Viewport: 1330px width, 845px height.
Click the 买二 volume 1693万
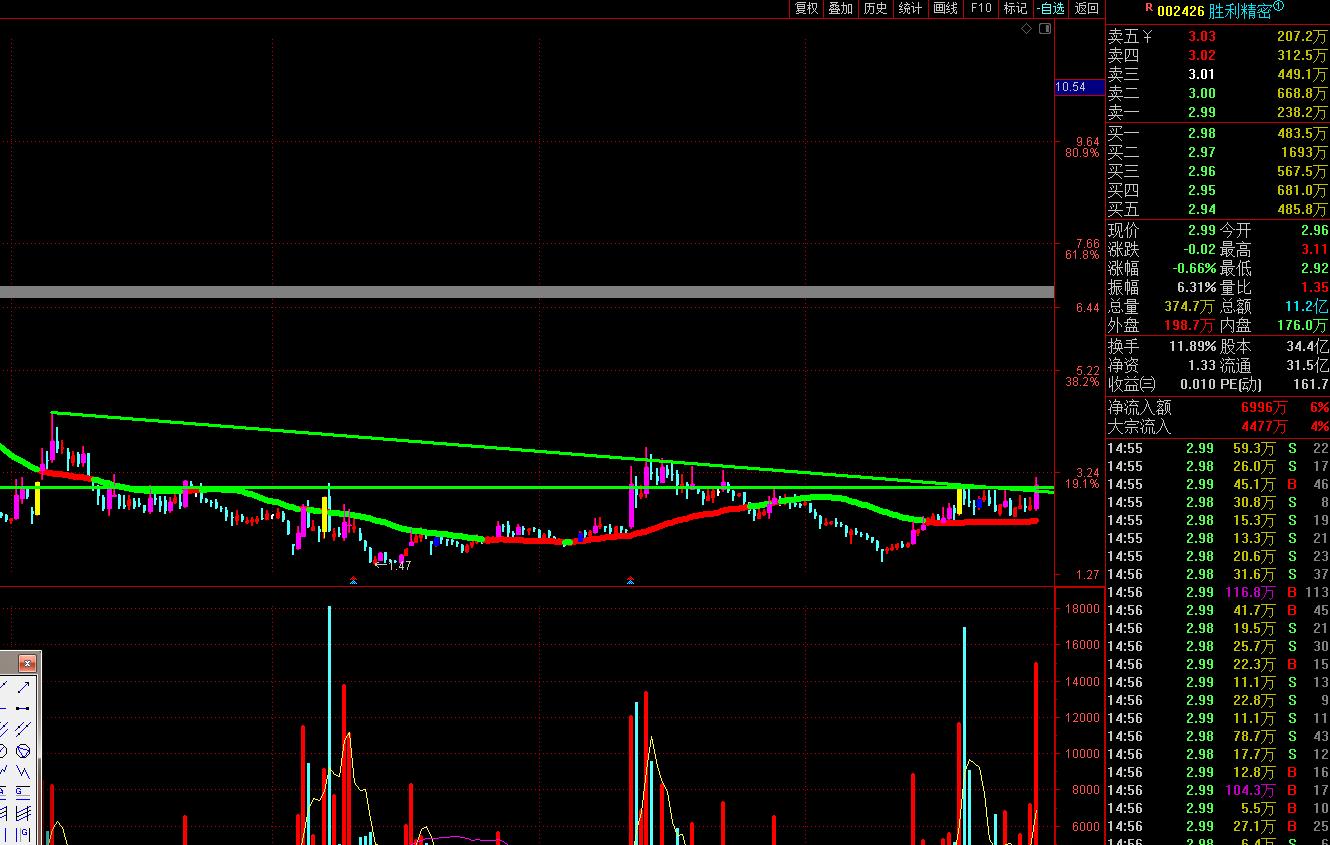1305,152
